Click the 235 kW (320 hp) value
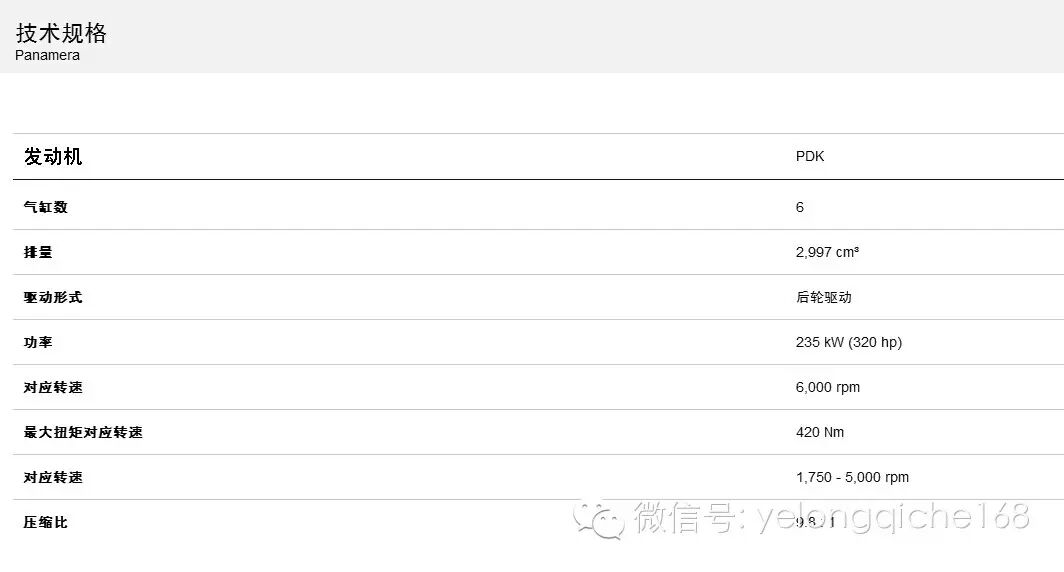This screenshot has width=1064, height=572. (x=849, y=342)
